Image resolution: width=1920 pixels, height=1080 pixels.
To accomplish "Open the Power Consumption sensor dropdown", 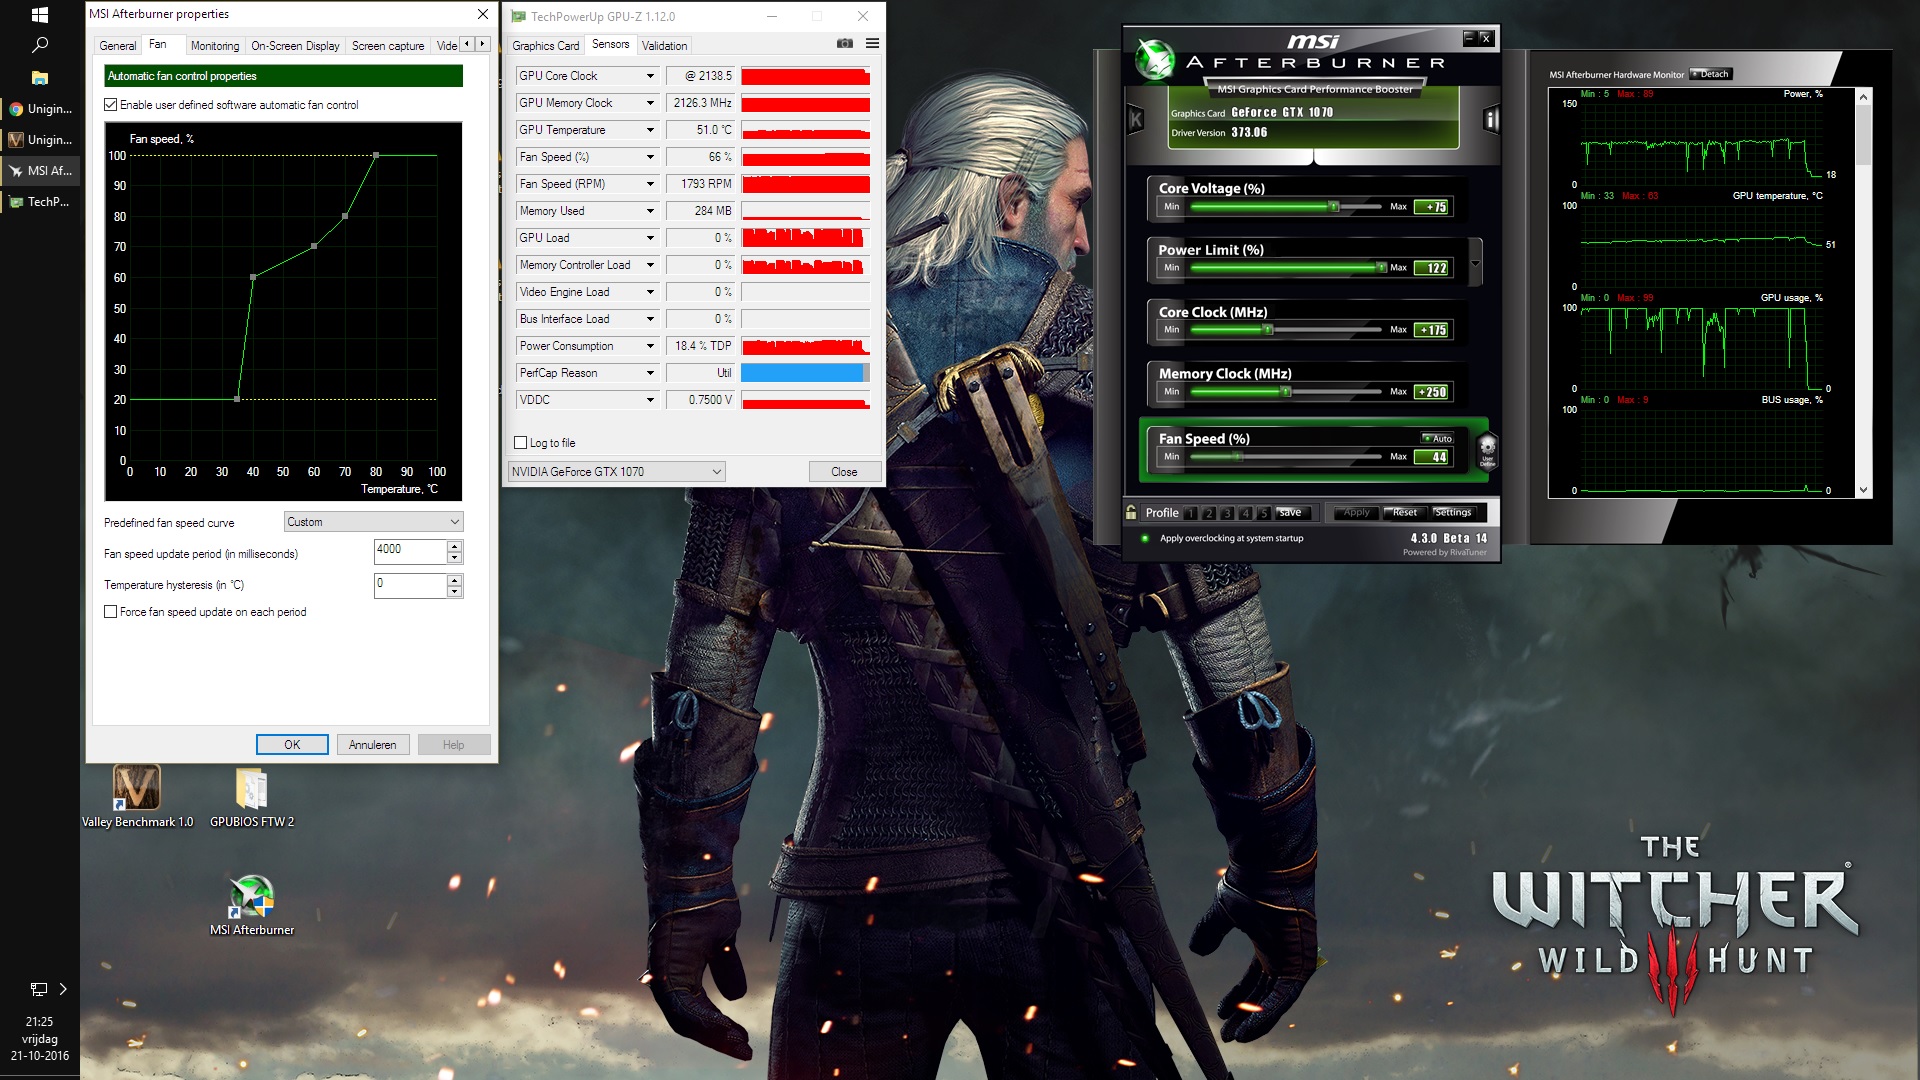I will (x=650, y=346).
